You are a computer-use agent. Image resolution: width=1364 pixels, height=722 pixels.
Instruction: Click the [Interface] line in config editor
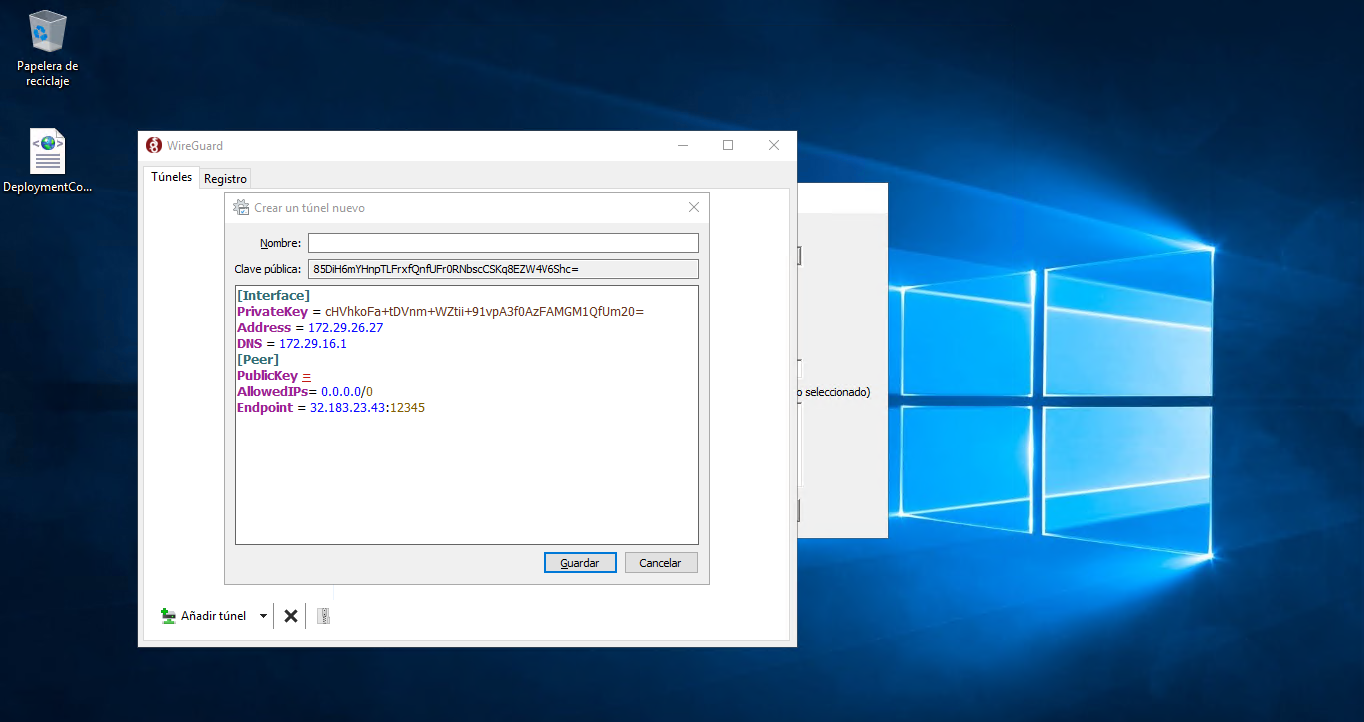point(274,296)
